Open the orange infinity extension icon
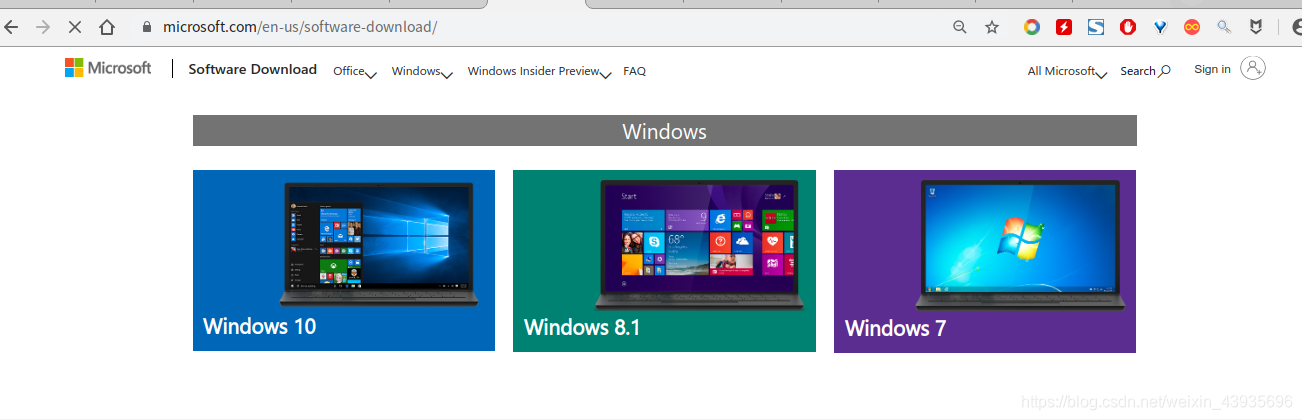 click(x=1192, y=27)
